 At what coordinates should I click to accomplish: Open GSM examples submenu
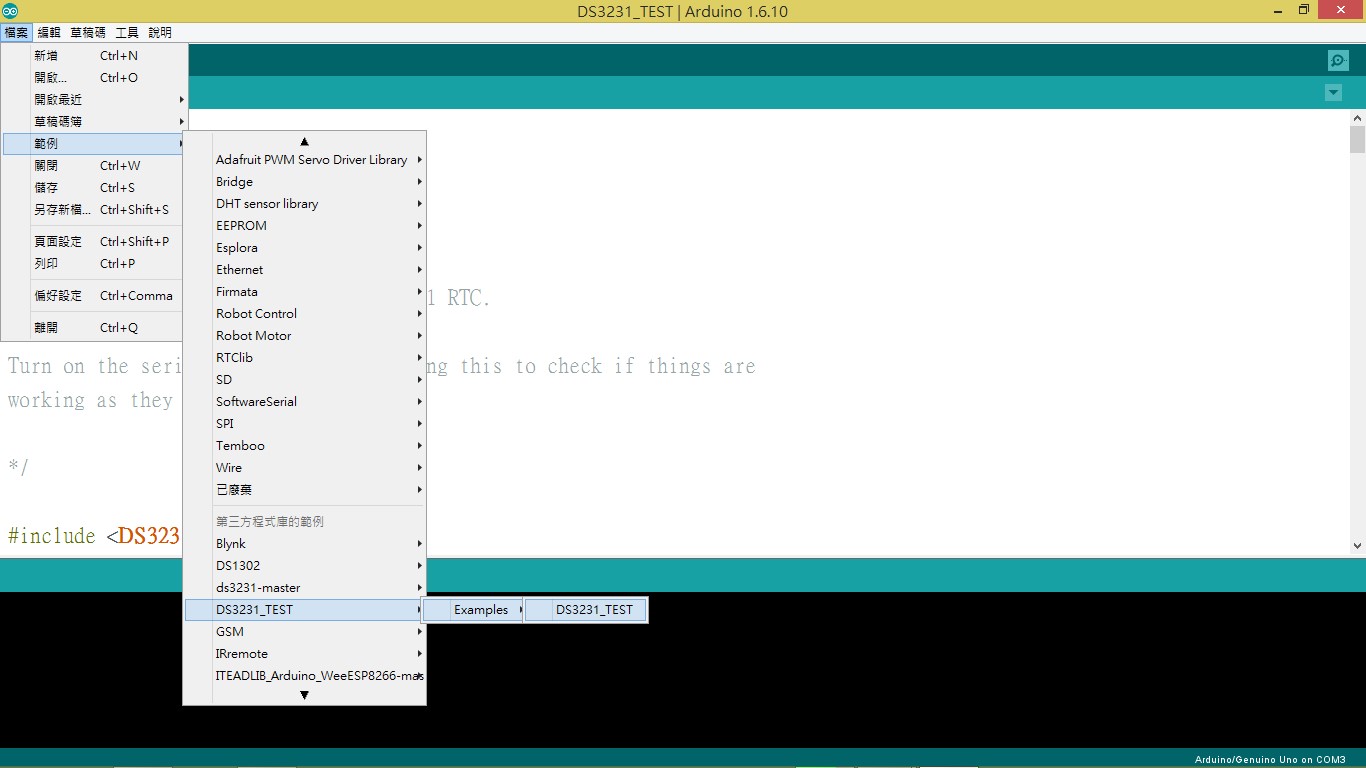coord(305,632)
